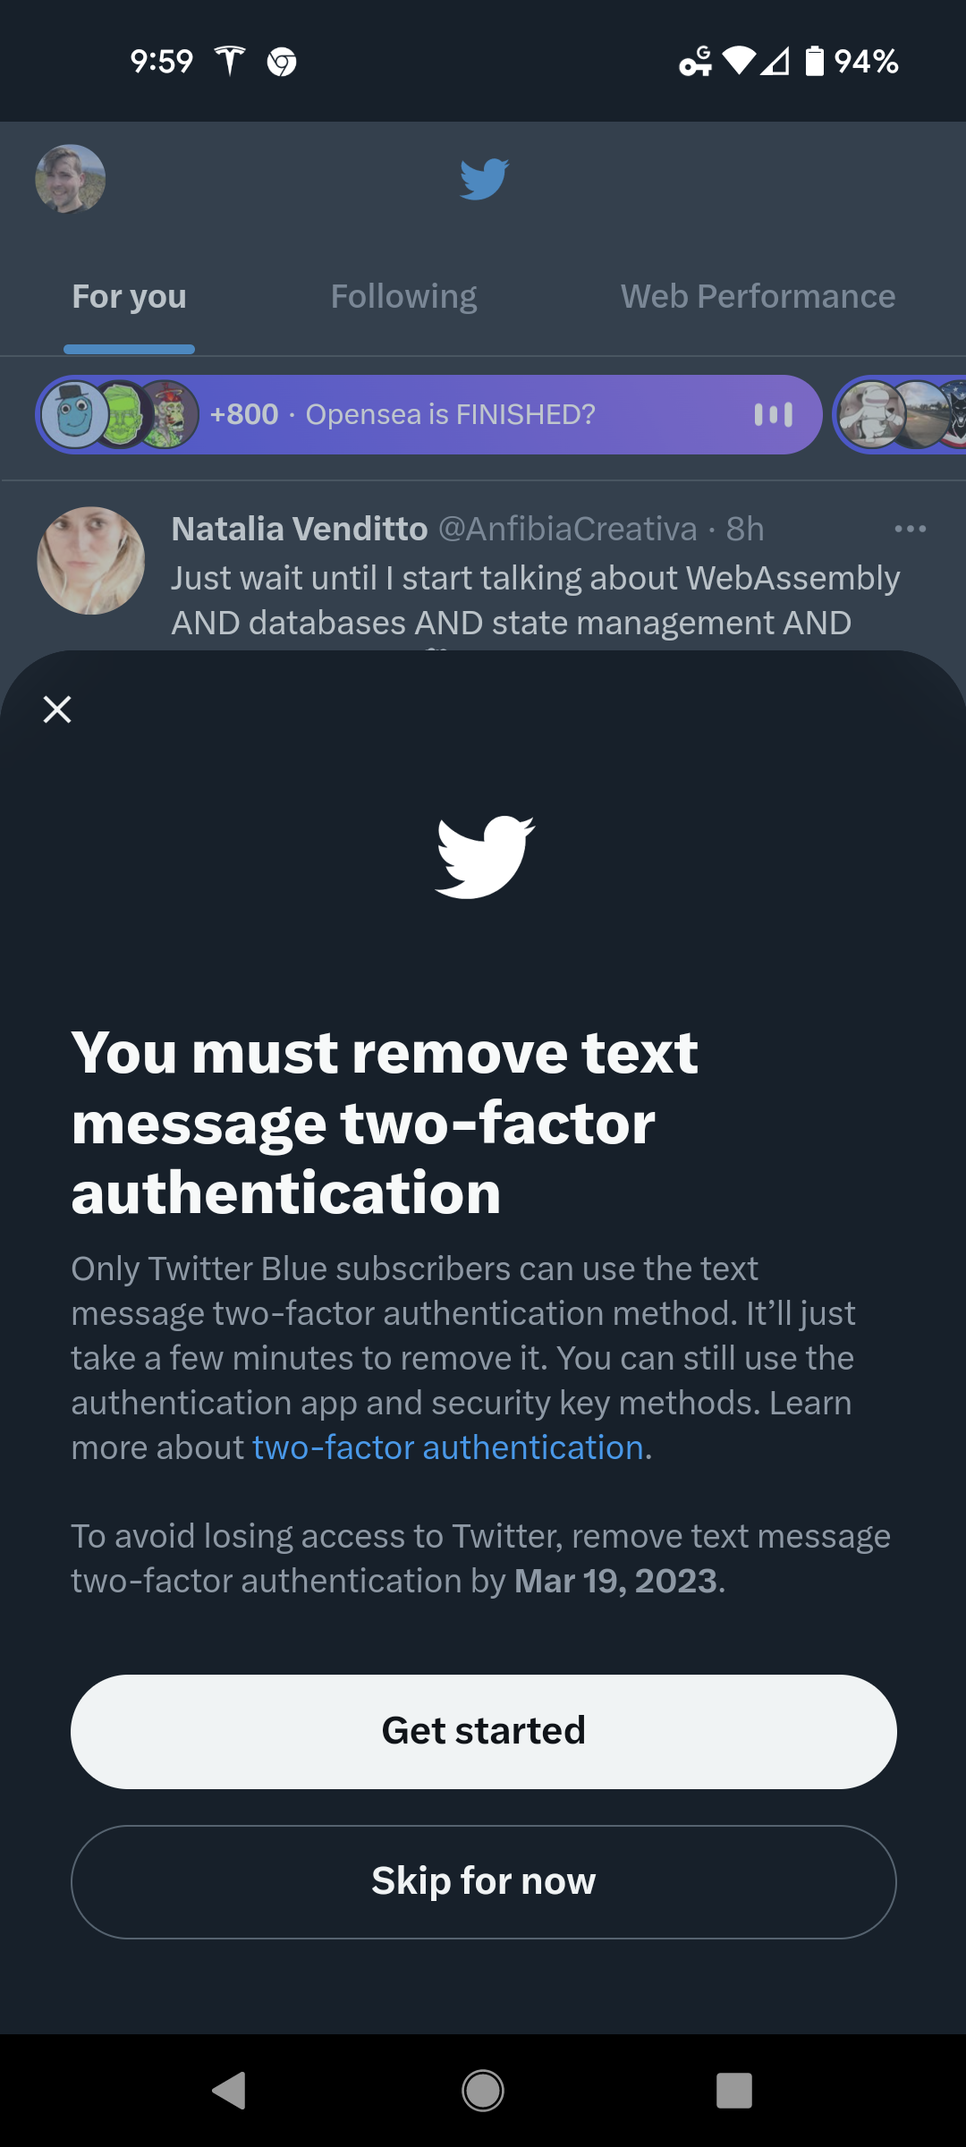The width and height of the screenshot is (966, 2147).
Task: Tap the battery icon in status bar
Action: 815,61
